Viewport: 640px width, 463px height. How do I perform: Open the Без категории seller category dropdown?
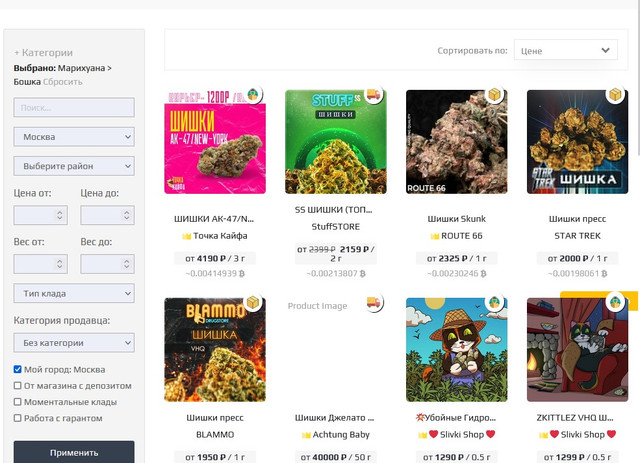[74, 343]
